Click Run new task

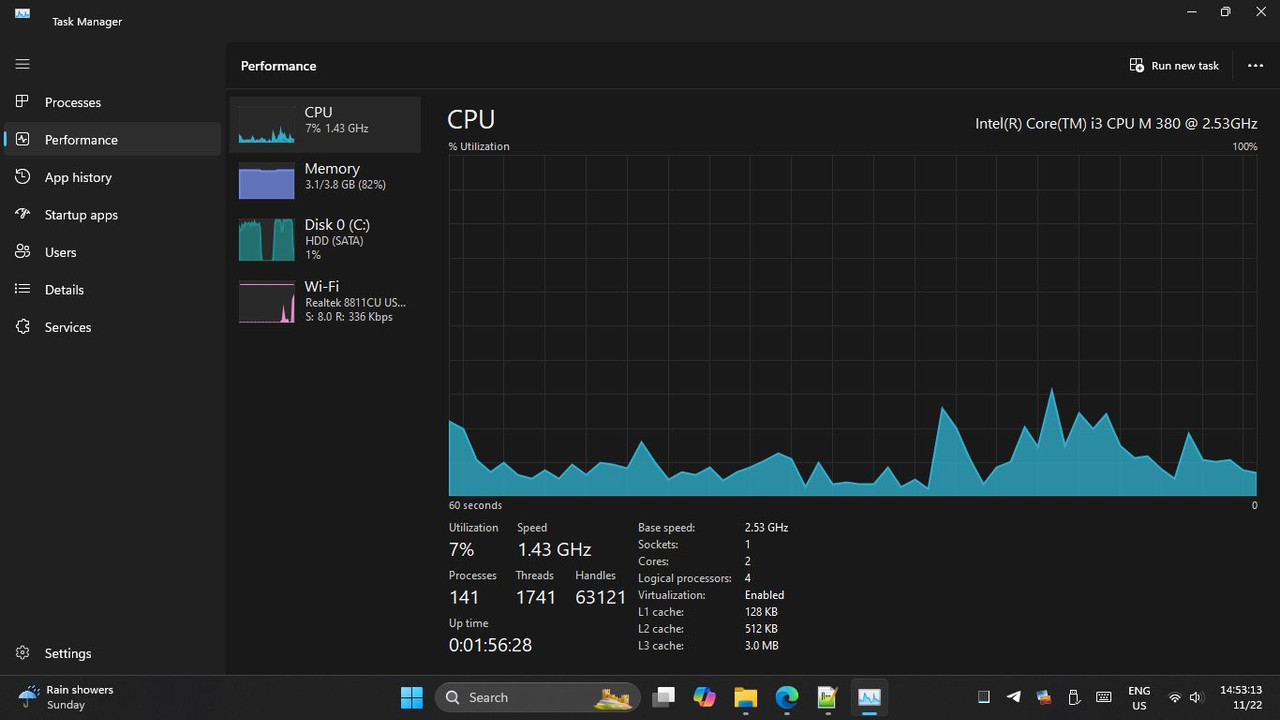[1174, 65]
